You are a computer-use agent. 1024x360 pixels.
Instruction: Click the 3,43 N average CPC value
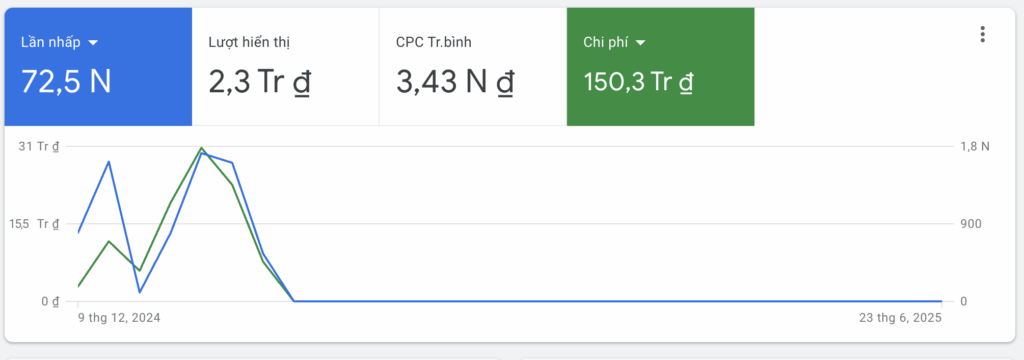(x=455, y=83)
